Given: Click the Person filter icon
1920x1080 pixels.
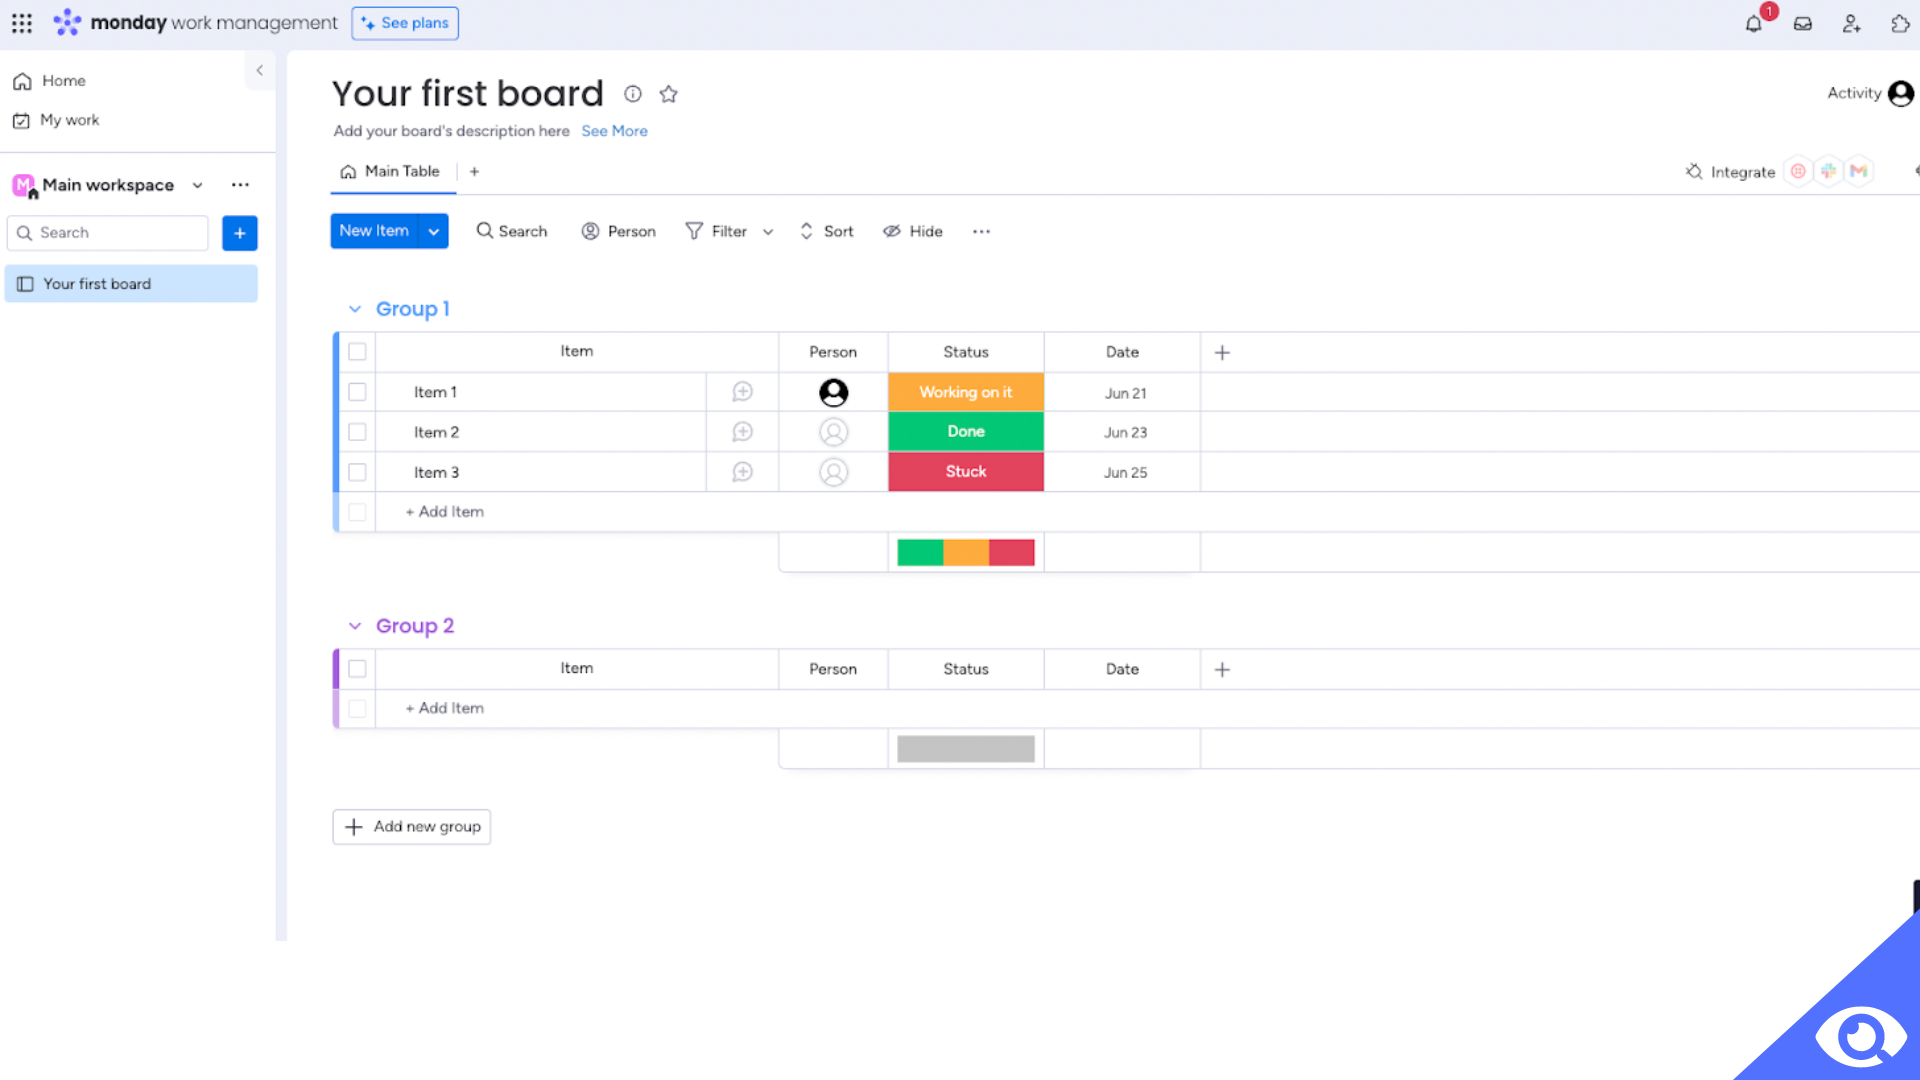Looking at the screenshot, I should coord(591,229).
